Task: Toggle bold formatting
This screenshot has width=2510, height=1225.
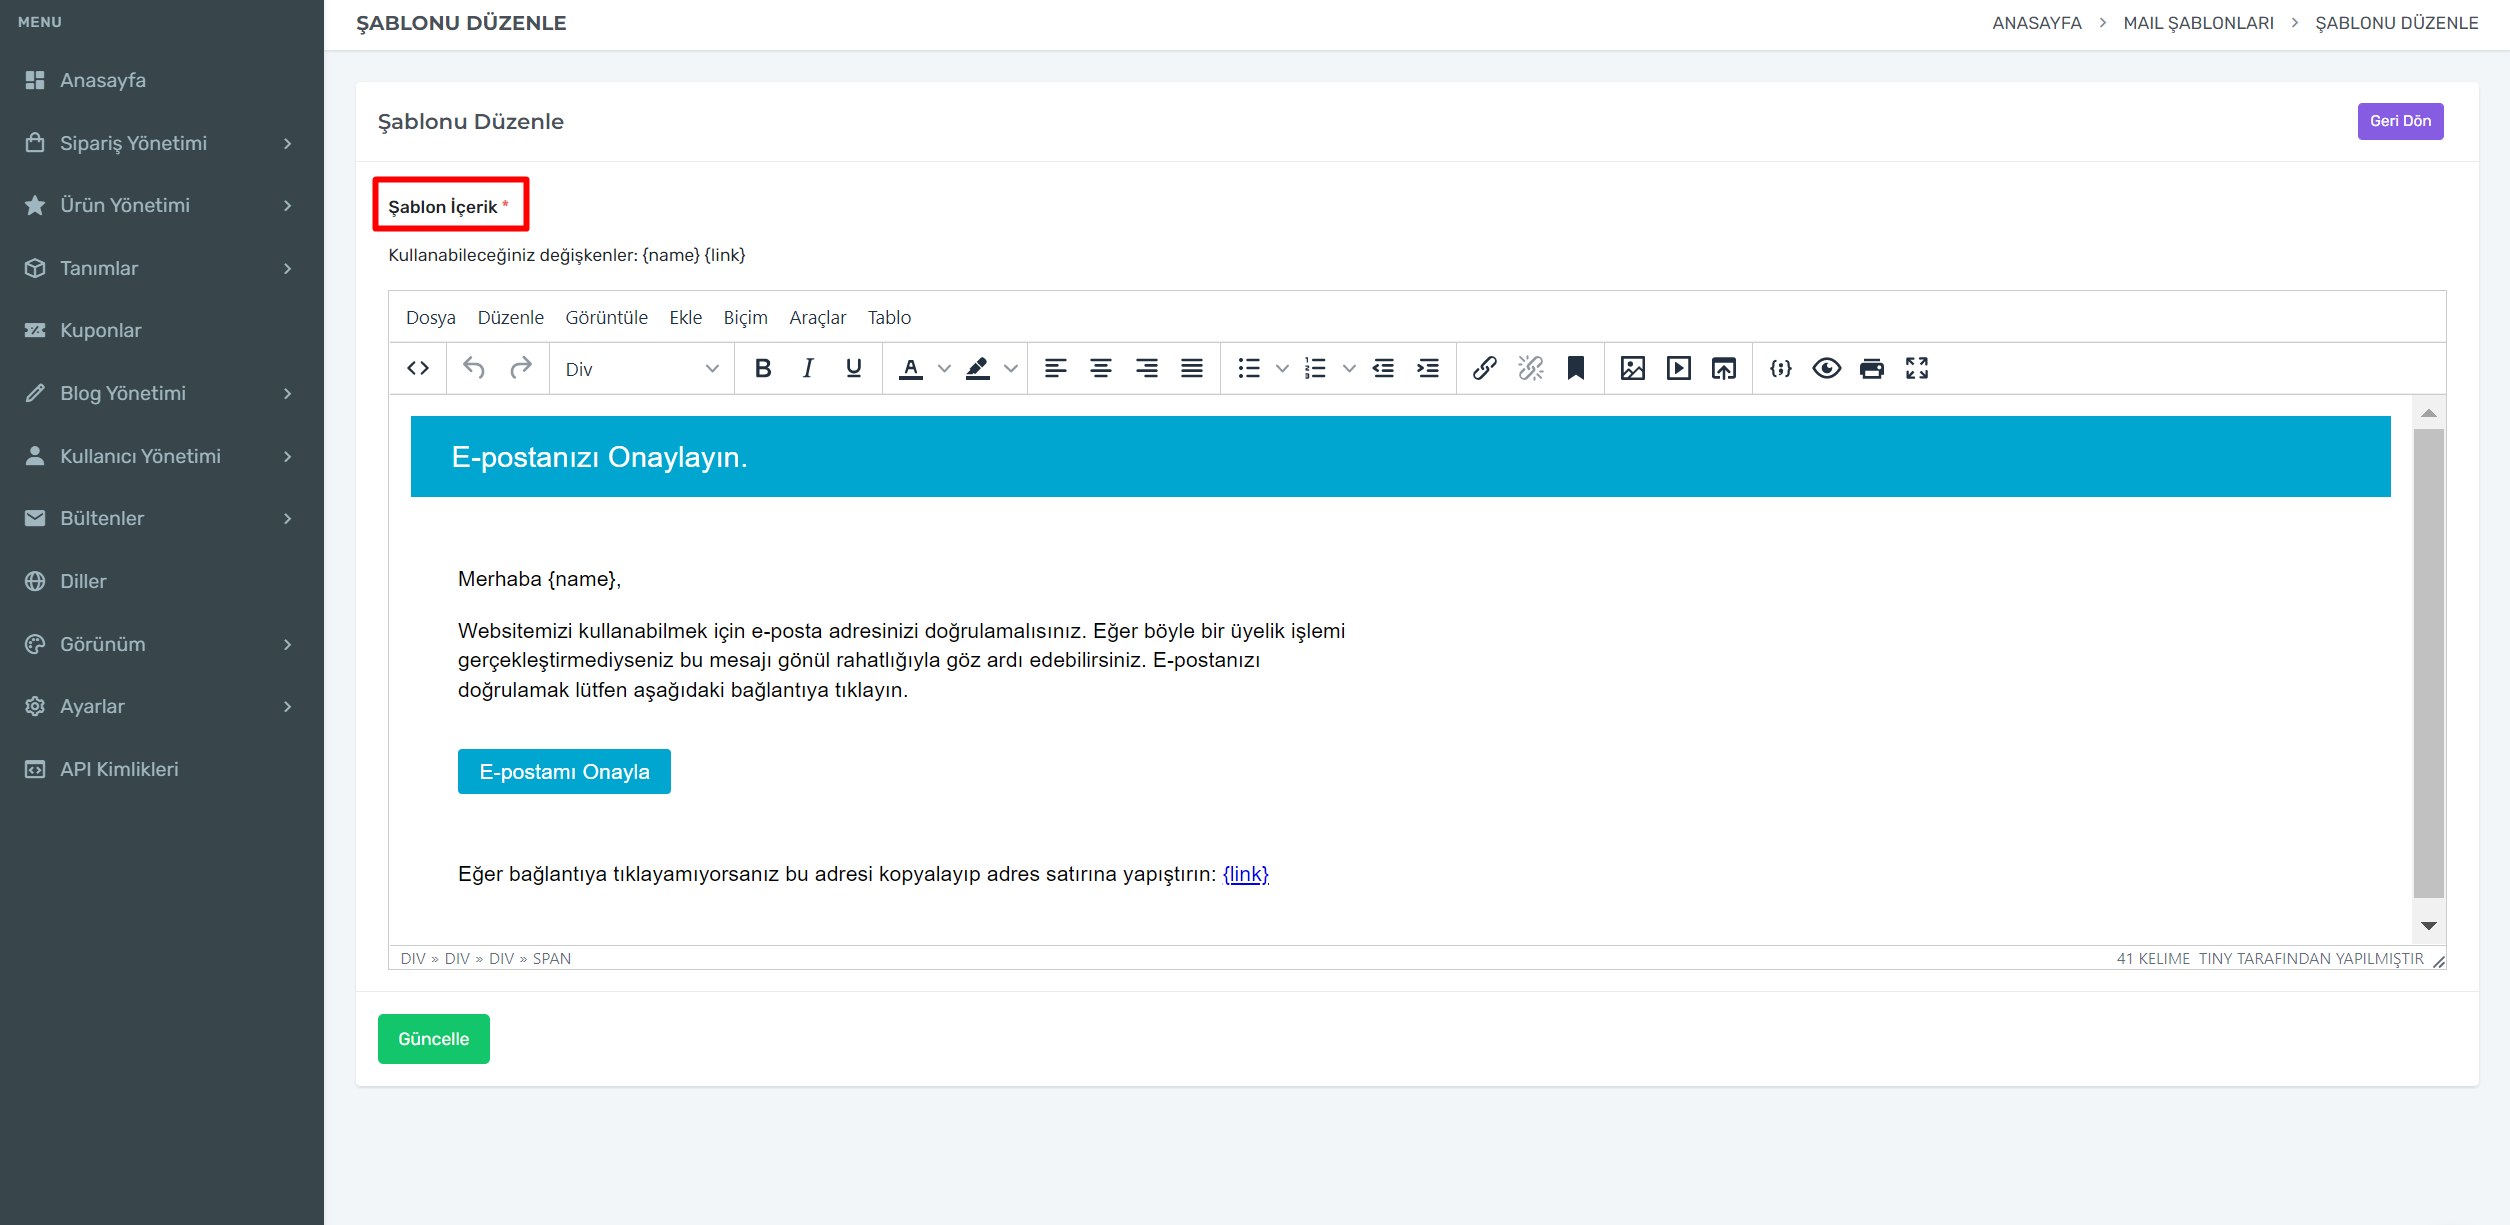Action: point(763,369)
